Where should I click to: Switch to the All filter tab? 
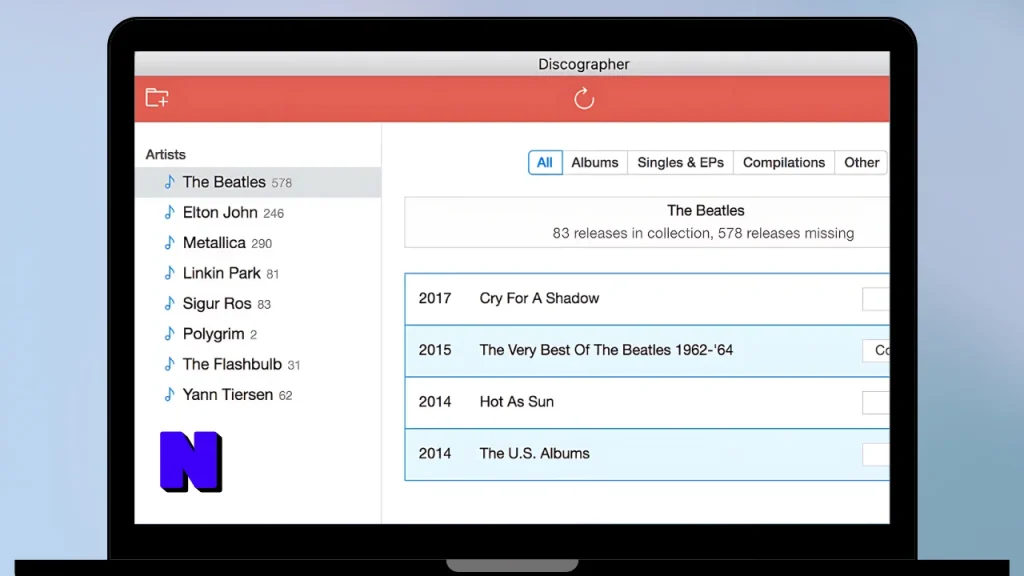545,163
